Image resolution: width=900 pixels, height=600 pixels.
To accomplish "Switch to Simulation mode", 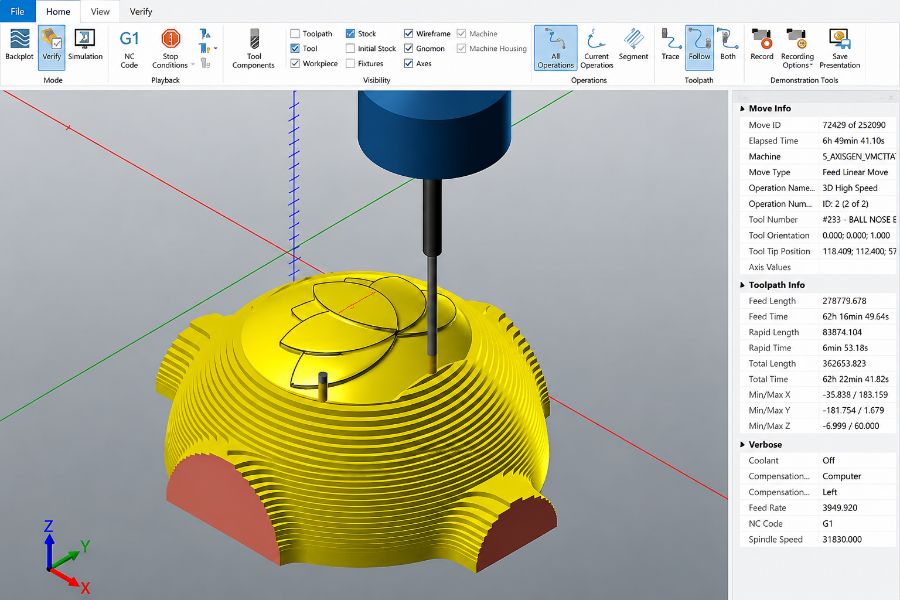I will pos(85,45).
